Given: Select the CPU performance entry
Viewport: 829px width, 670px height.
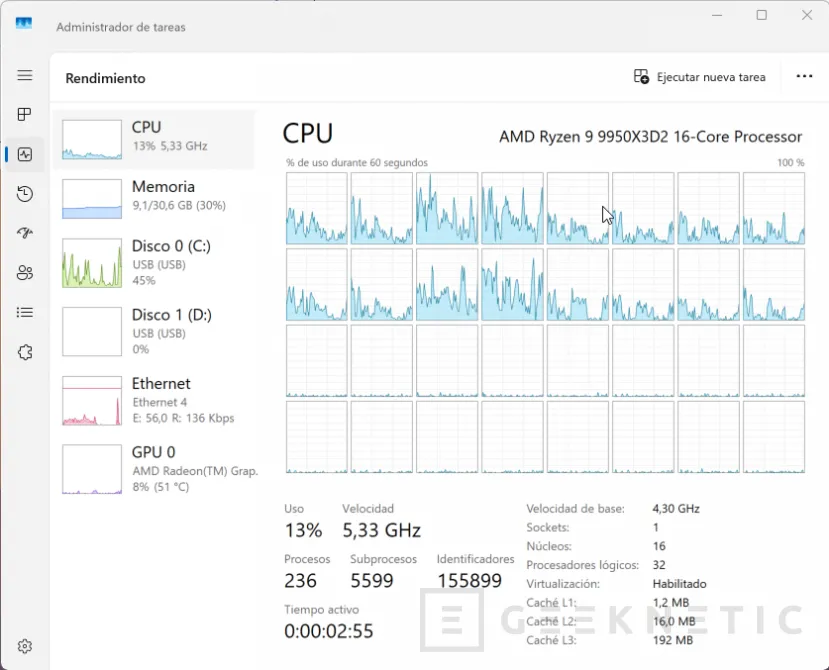Looking at the screenshot, I should pyautogui.click(x=154, y=140).
